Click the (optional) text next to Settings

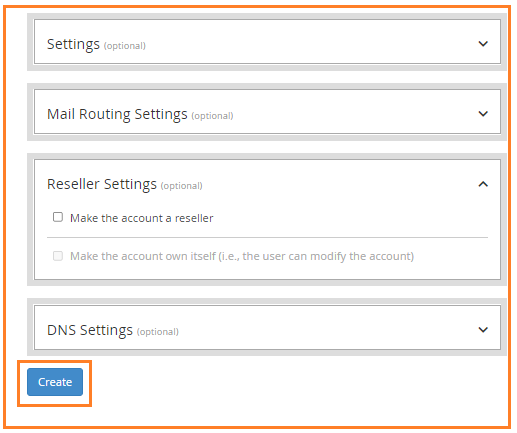tap(125, 46)
